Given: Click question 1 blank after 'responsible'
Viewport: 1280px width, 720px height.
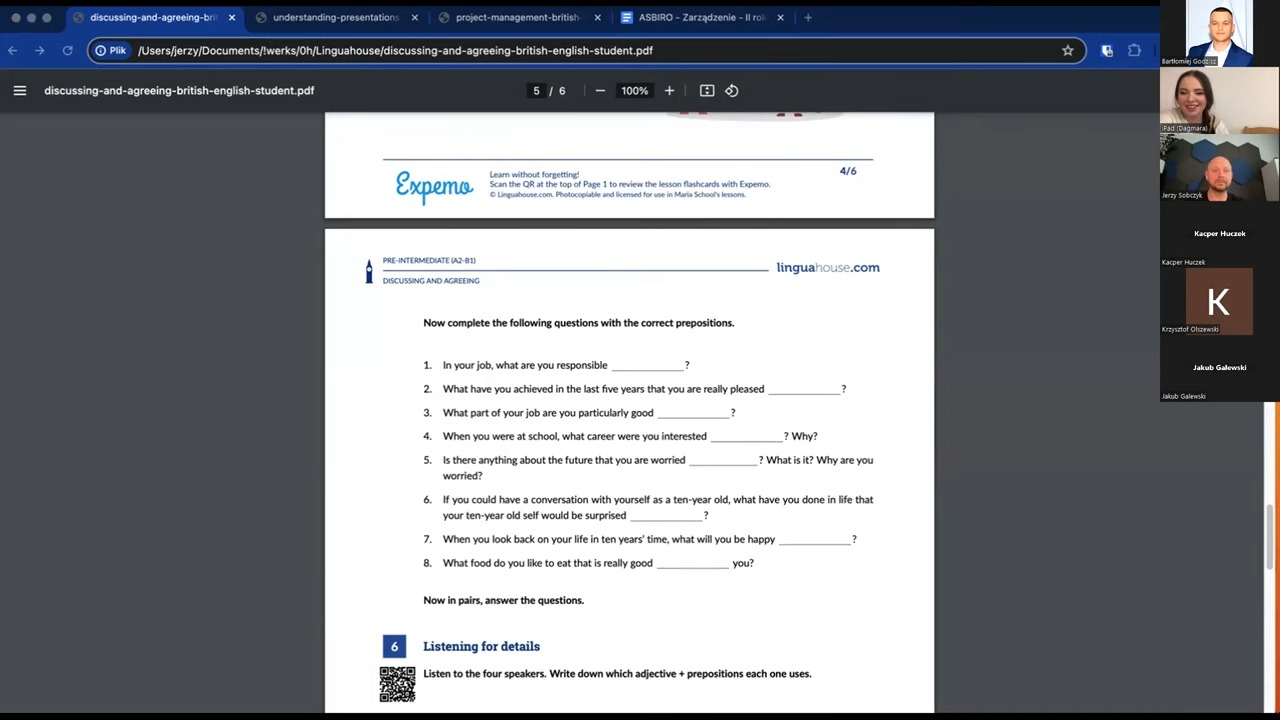Looking at the screenshot, I should [x=647, y=367].
